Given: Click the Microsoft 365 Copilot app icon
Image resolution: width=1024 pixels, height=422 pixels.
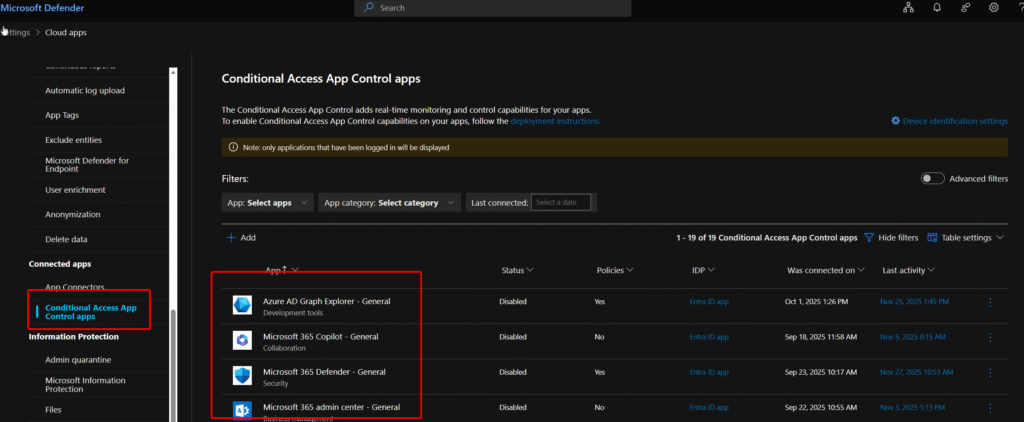Looking at the screenshot, I should point(243,341).
